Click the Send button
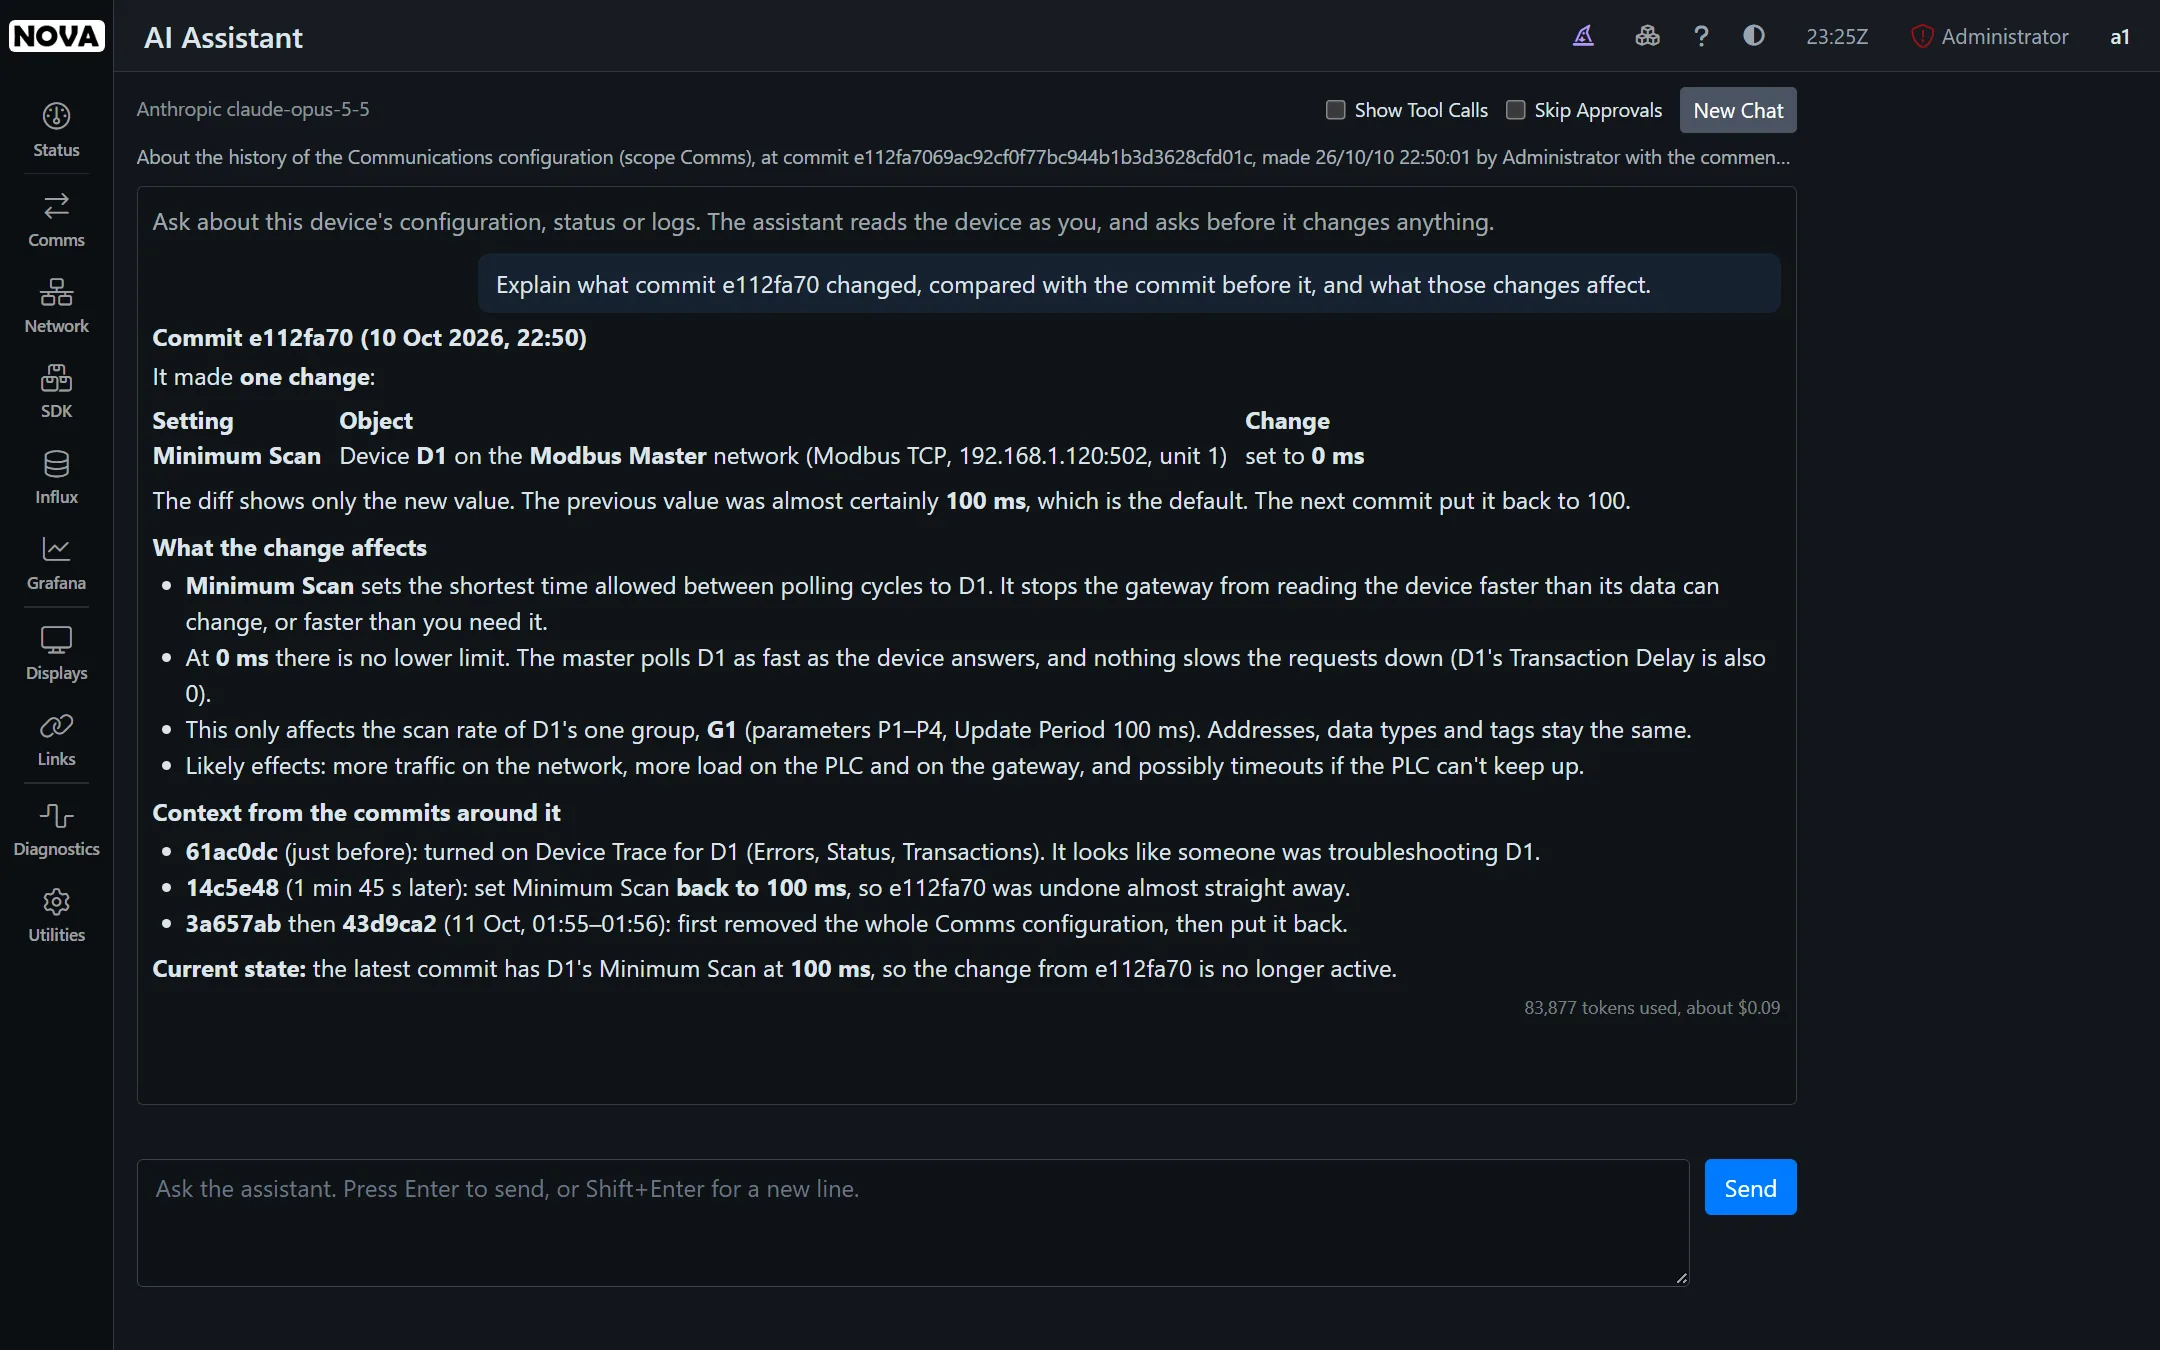 (x=1750, y=1187)
